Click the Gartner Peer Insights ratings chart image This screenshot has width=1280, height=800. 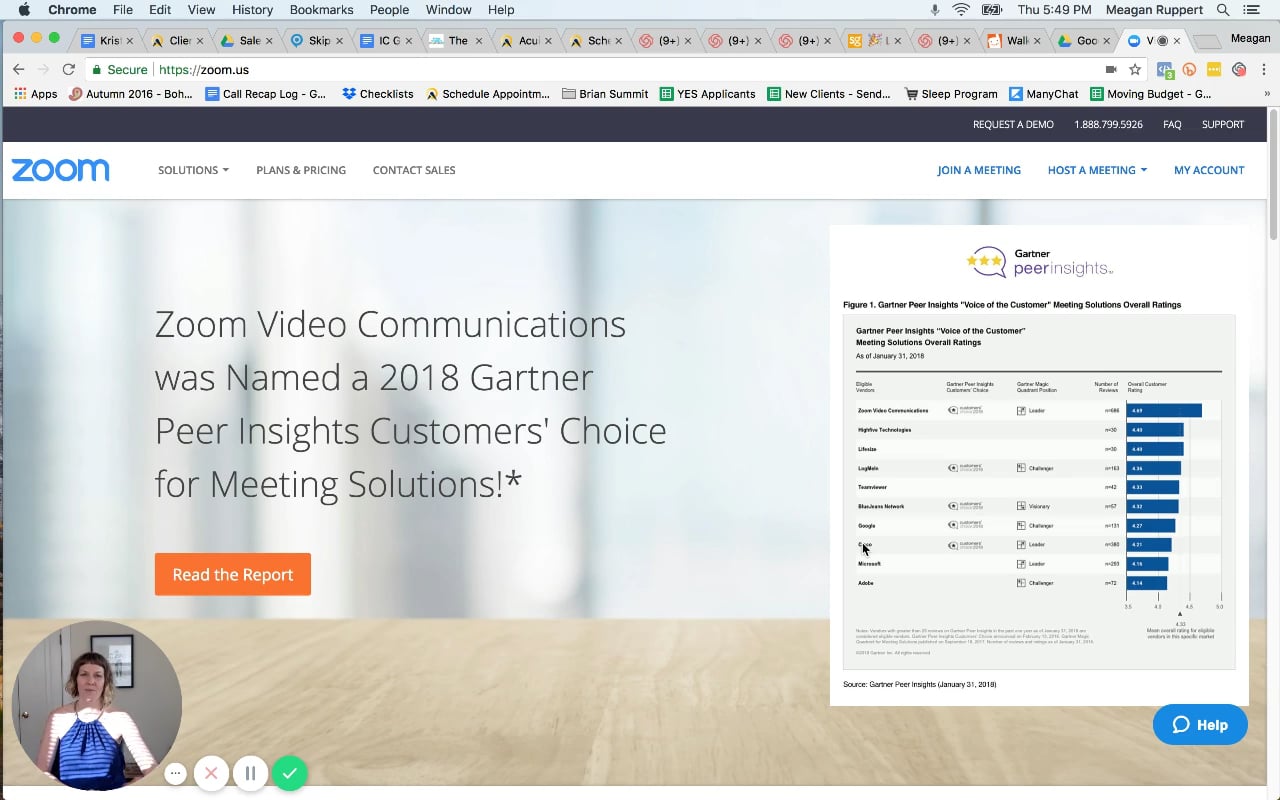pyautogui.click(x=1039, y=465)
